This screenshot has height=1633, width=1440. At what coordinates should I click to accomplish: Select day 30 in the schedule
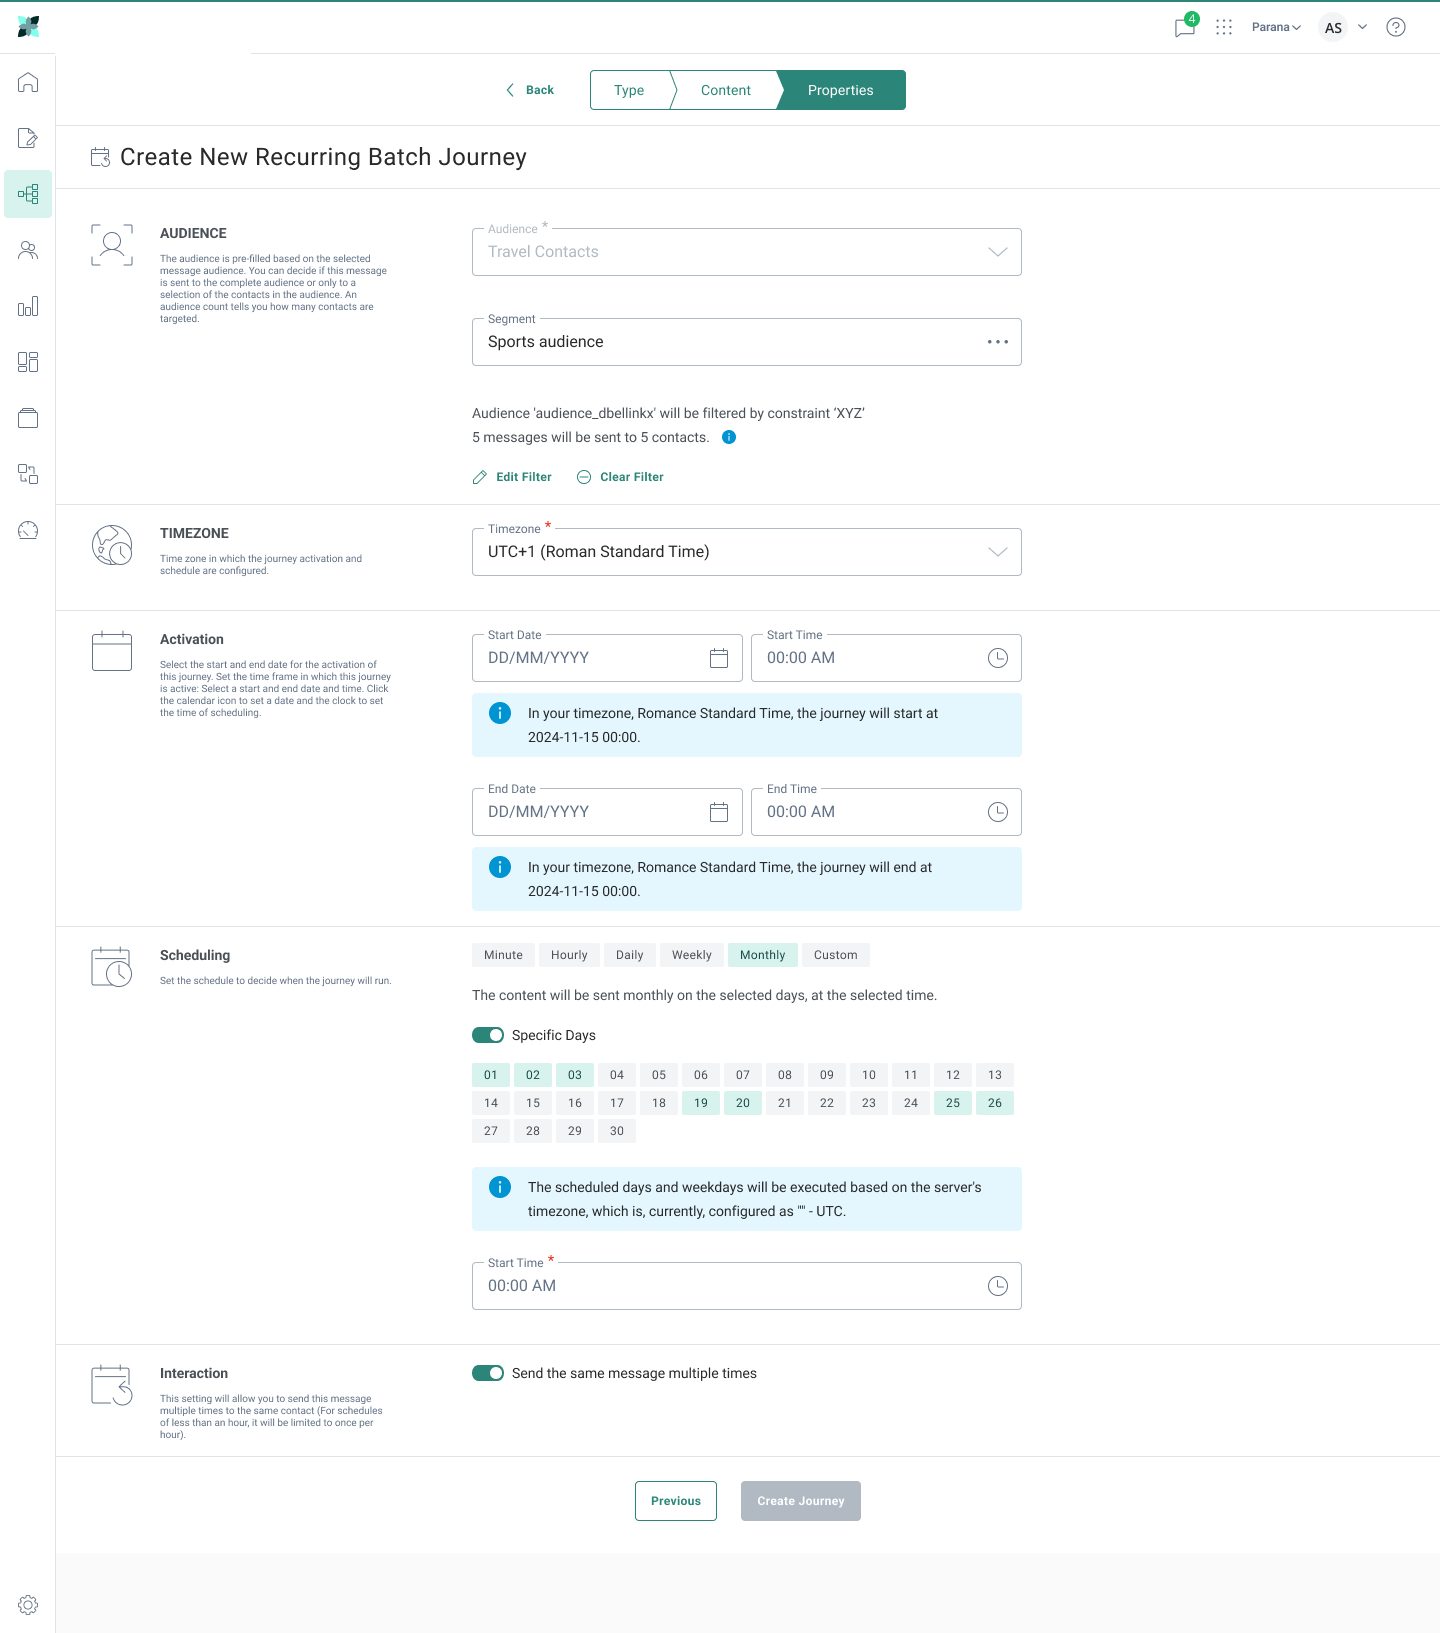[x=617, y=1131]
